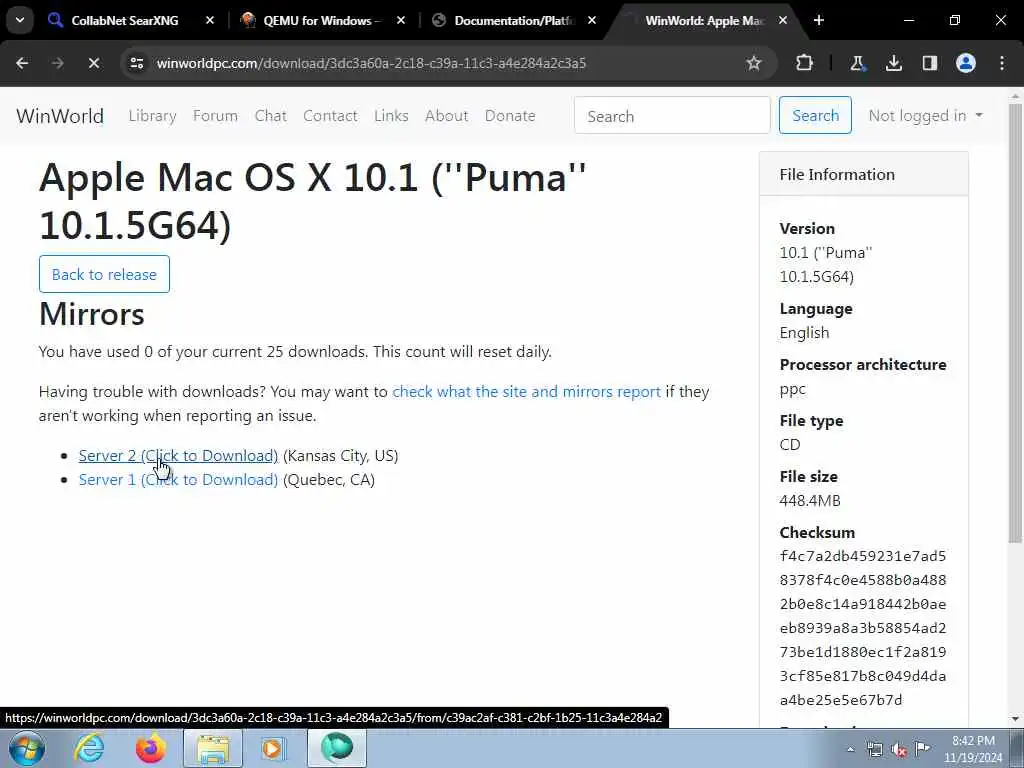Launch Firefox from the taskbar
The image size is (1024, 768).
point(151,748)
